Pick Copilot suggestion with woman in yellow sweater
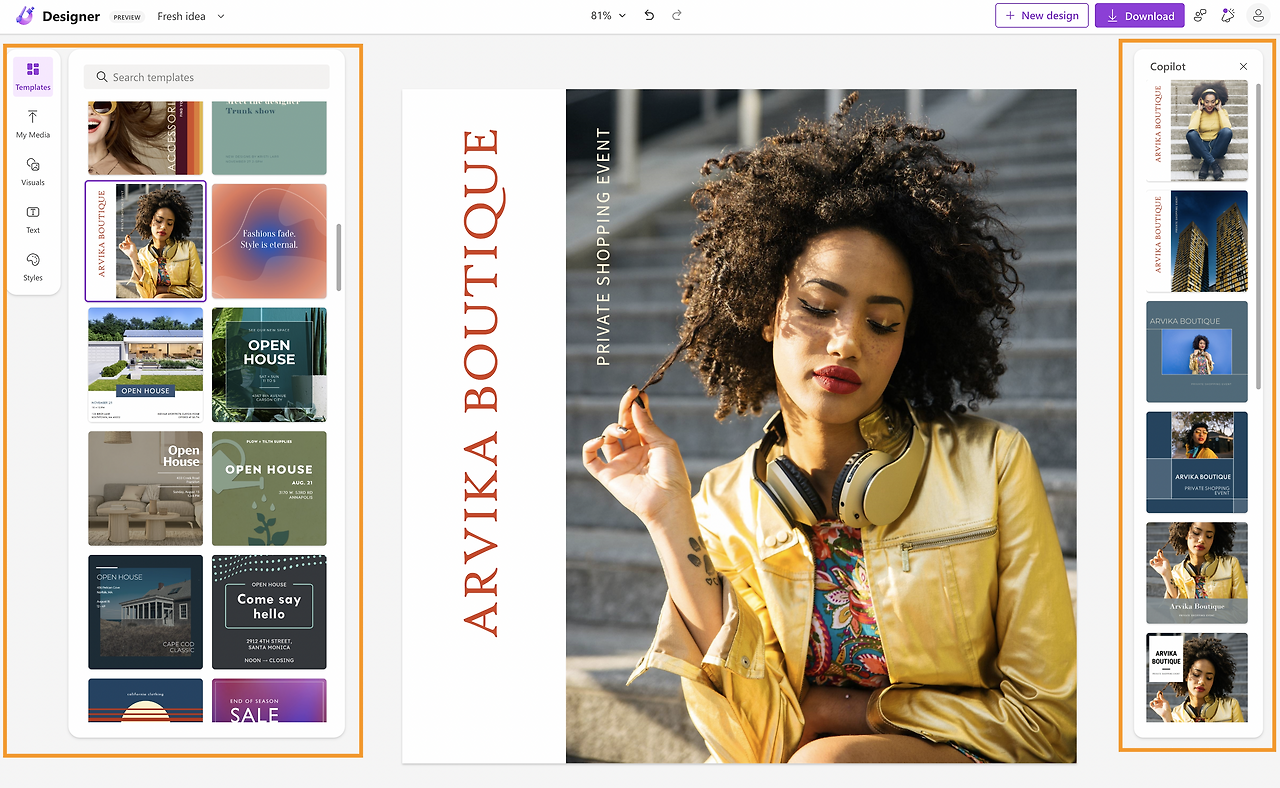Viewport: 1280px width, 788px height. click(1197, 131)
